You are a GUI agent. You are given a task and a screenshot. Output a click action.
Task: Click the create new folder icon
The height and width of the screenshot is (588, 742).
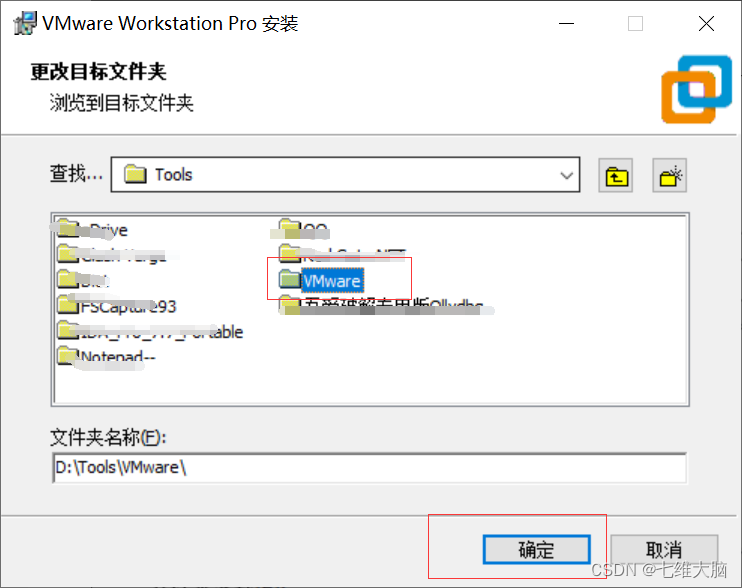point(670,176)
